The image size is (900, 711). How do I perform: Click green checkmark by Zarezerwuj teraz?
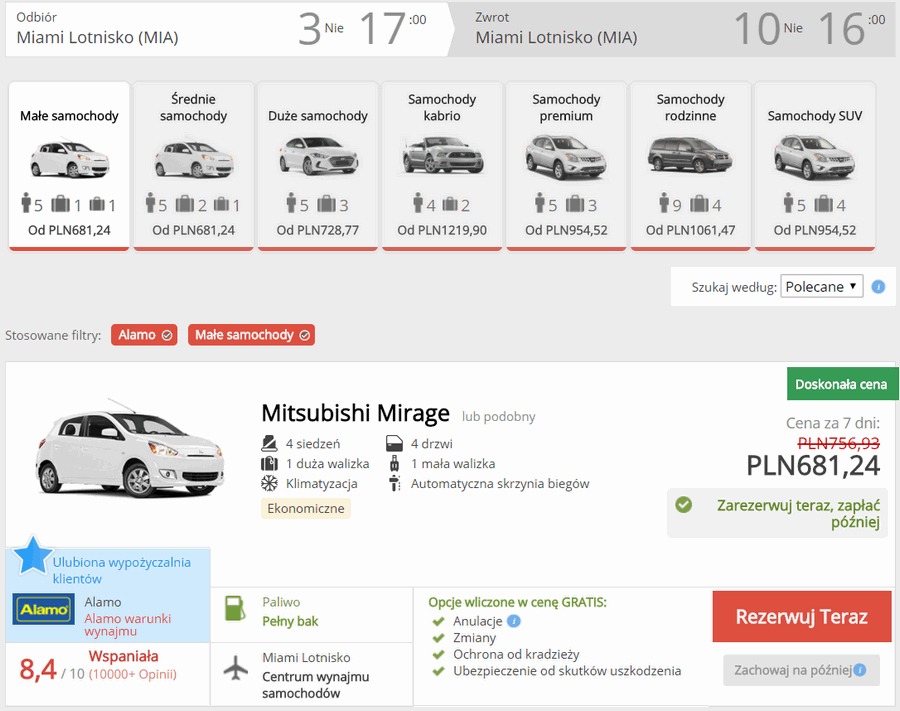point(683,505)
